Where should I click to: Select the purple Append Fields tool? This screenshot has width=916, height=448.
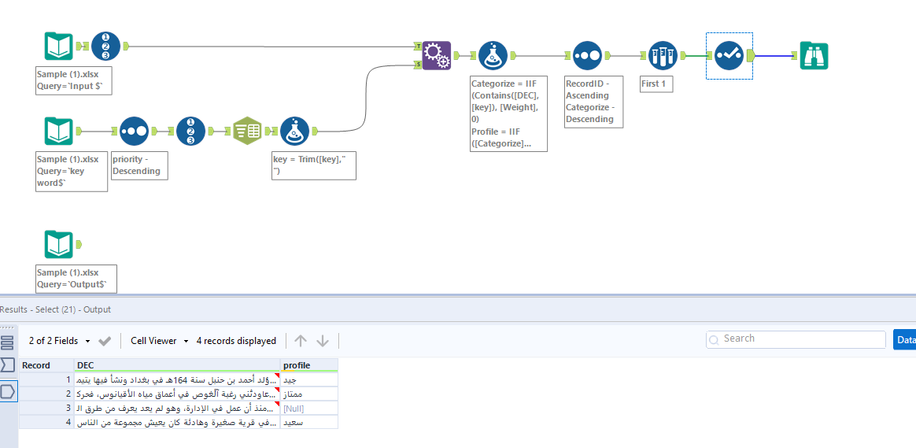[436, 55]
